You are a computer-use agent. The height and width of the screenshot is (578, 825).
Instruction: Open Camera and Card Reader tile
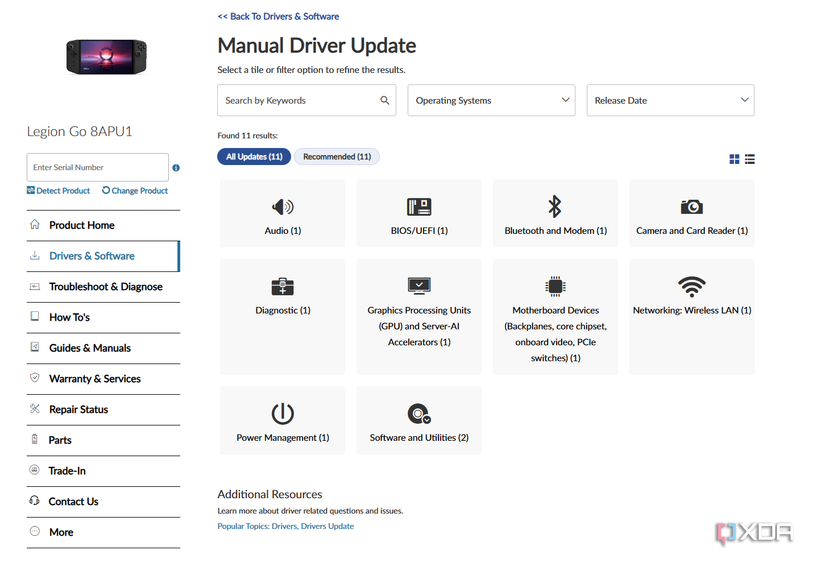point(692,214)
